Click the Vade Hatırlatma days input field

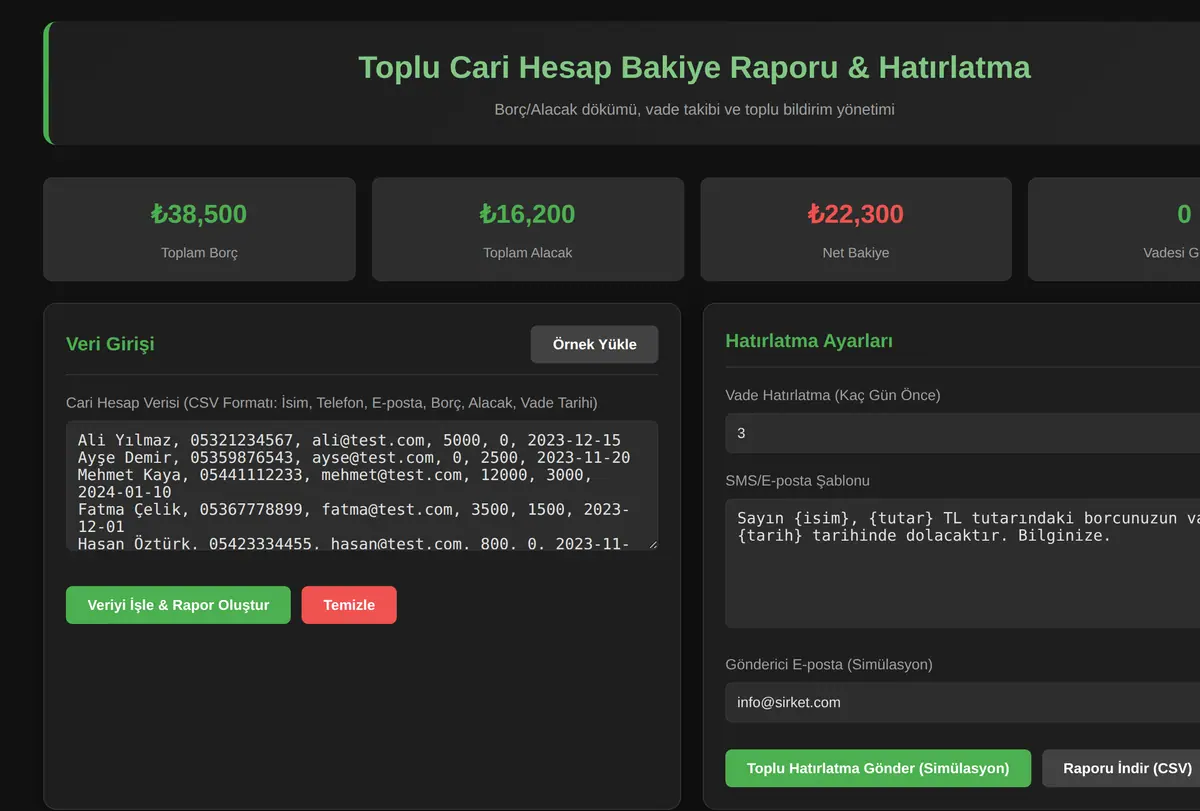coord(963,433)
